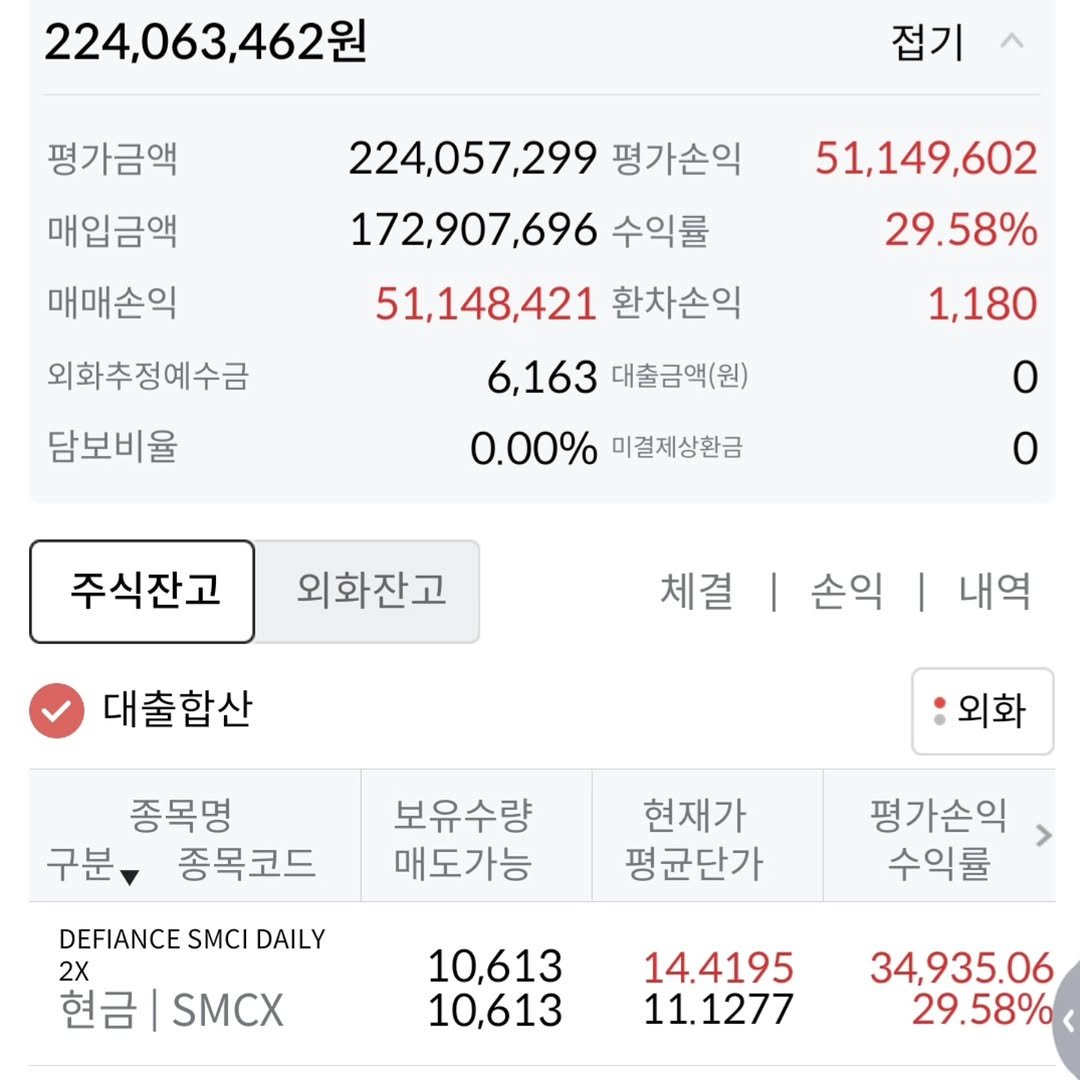The image size is (1080, 1080).
Task: Click the 종목코드 column header
Action: [246, 862]
